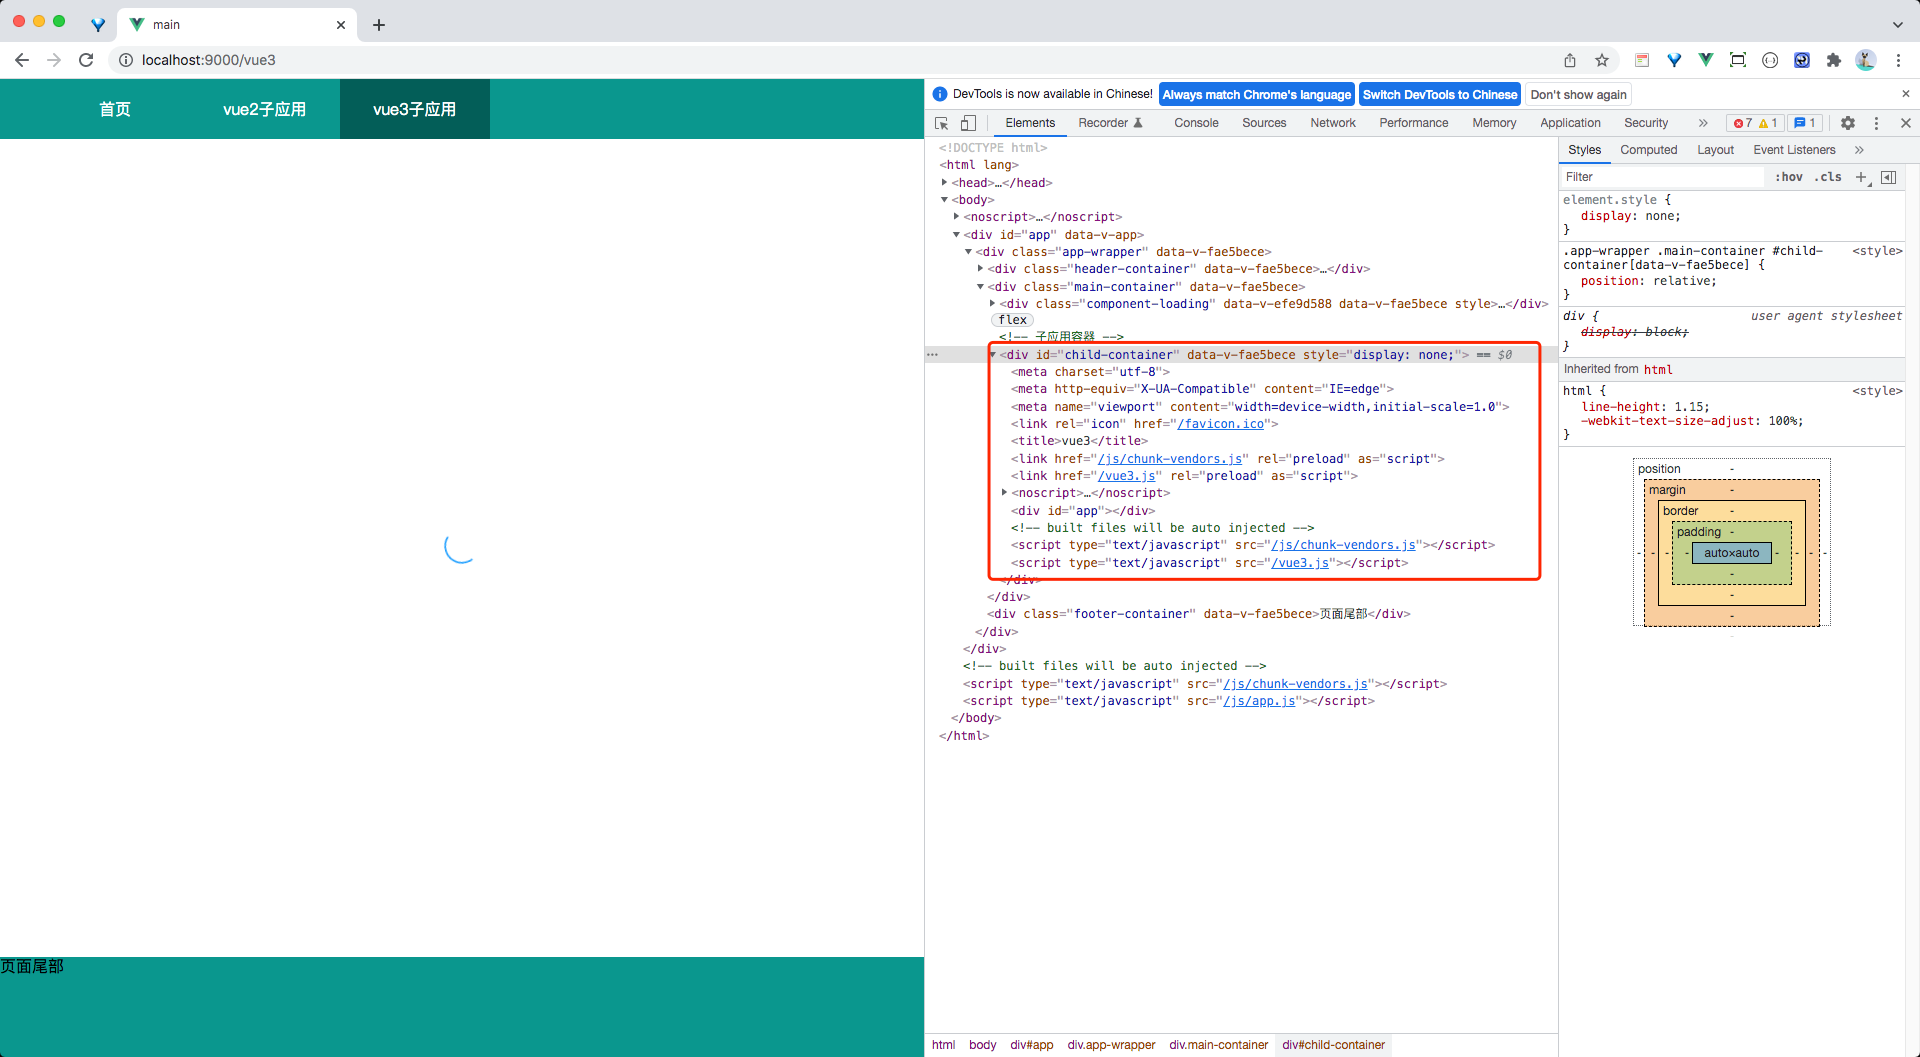Open the blue diamond extension icon

pos(1674,60)
